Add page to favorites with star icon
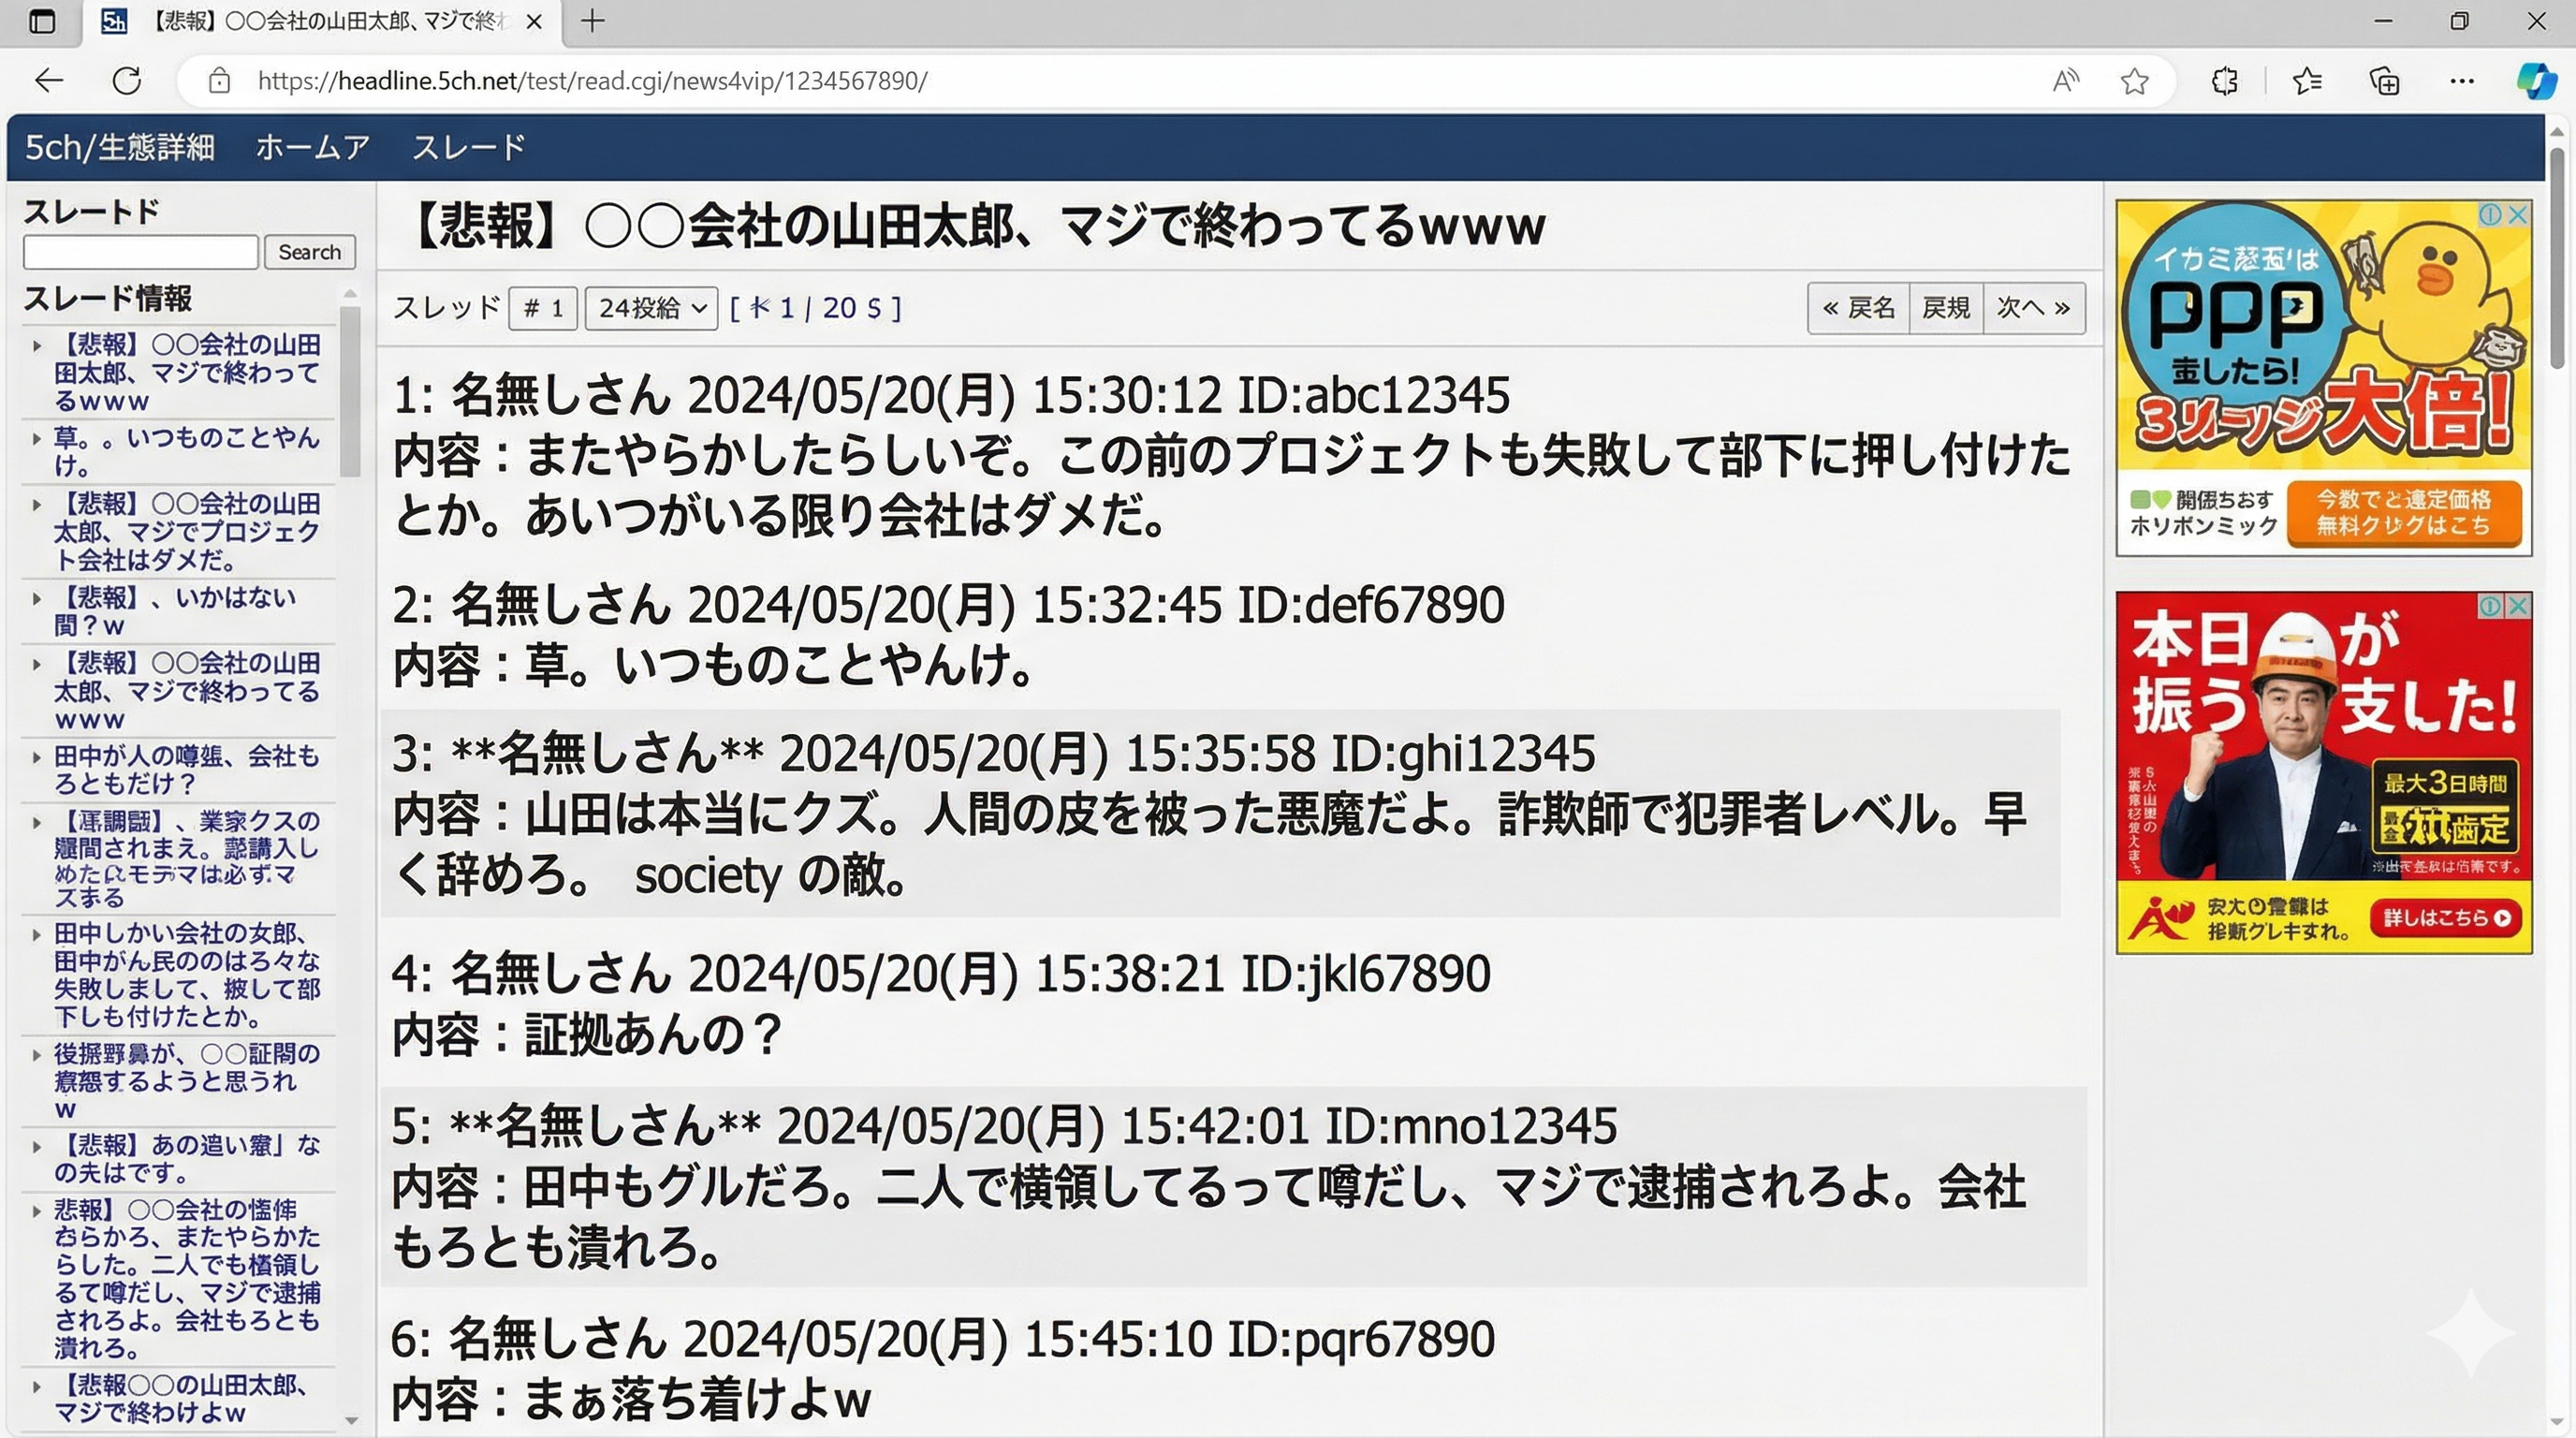 (x=2134, y=81)
